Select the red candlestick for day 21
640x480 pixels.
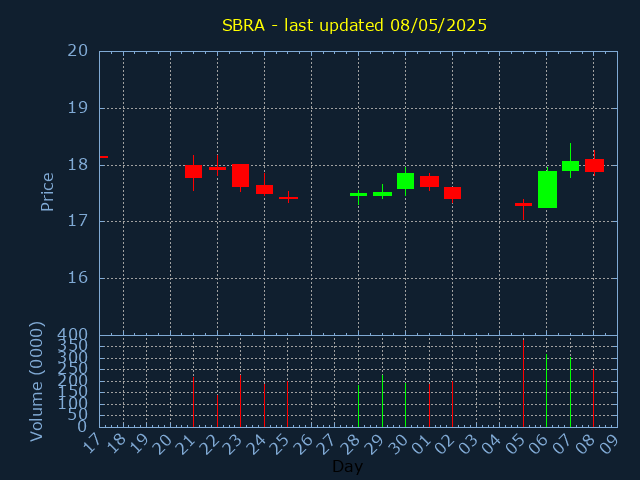point(193,171)
